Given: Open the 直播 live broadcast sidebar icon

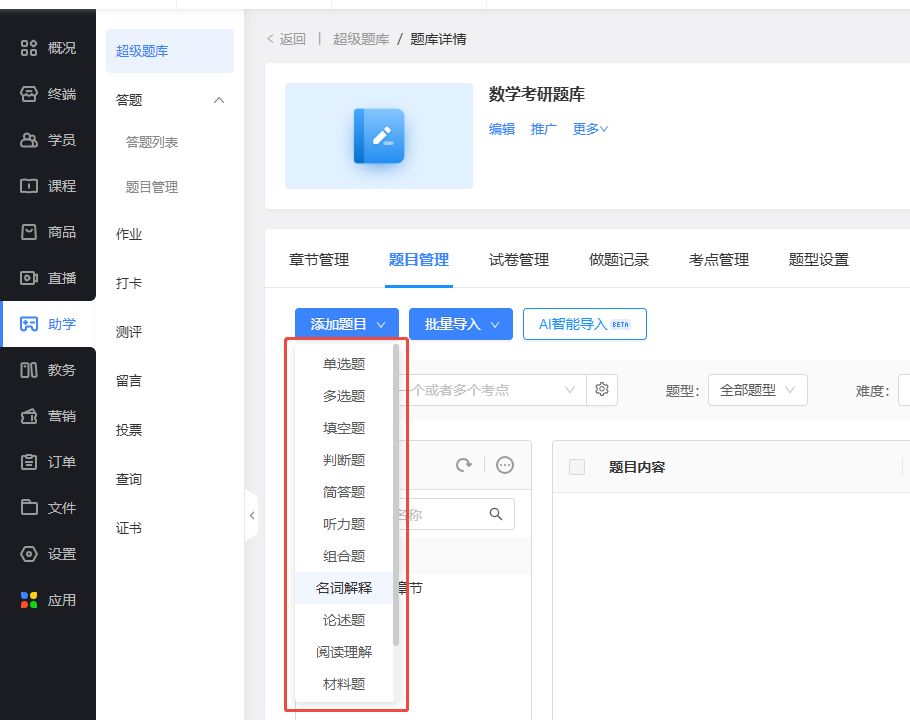Looking at the screenshot, I should pos(30,278).
